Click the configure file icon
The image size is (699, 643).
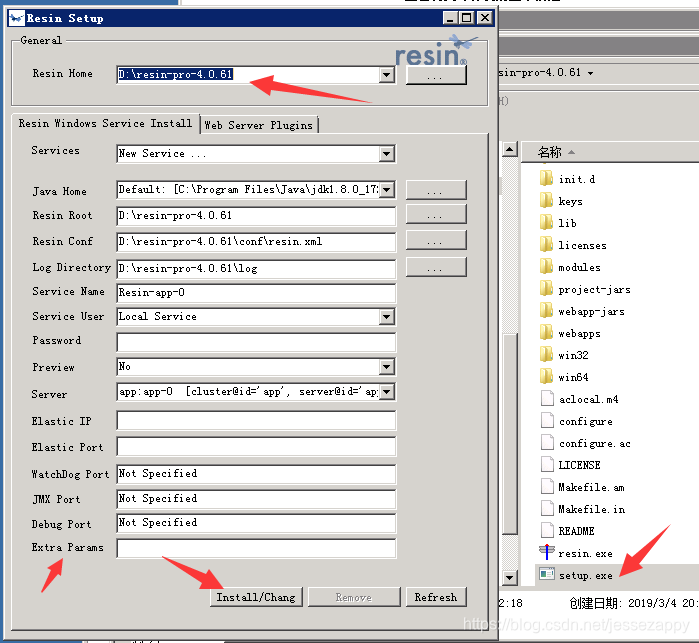click(547, 421)
